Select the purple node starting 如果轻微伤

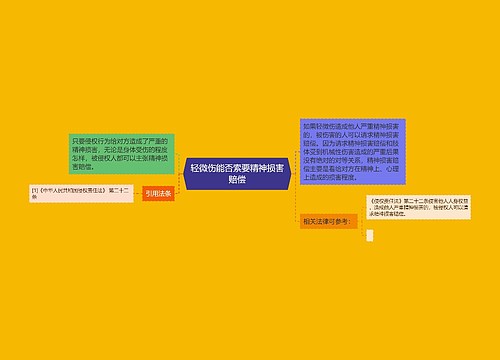(x=353, y=152)
